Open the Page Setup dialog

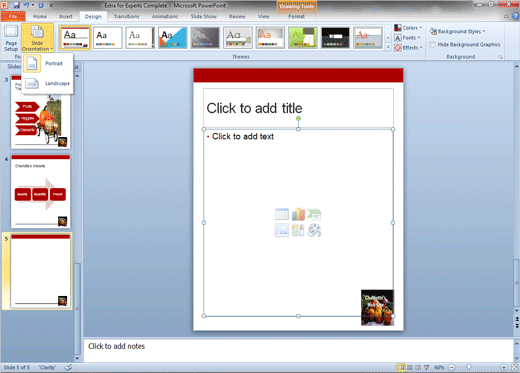pos(11,38)
